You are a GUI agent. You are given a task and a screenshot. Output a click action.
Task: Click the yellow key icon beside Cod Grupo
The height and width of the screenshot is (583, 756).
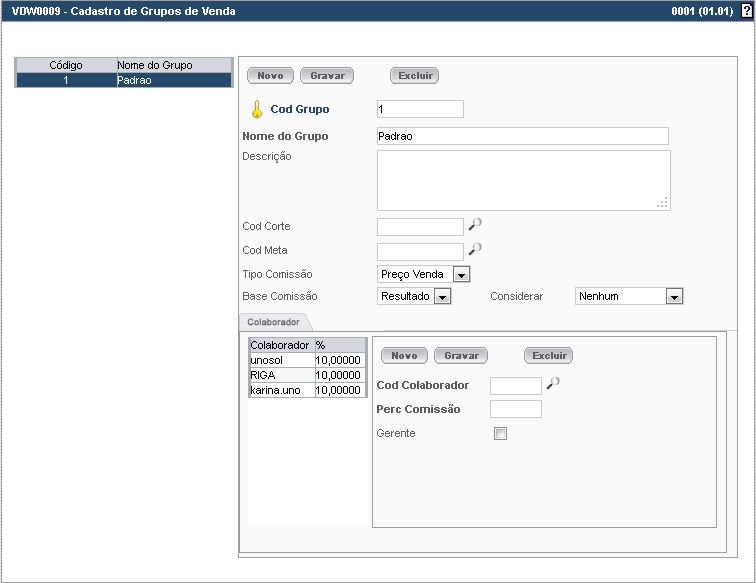pos(256,109)
